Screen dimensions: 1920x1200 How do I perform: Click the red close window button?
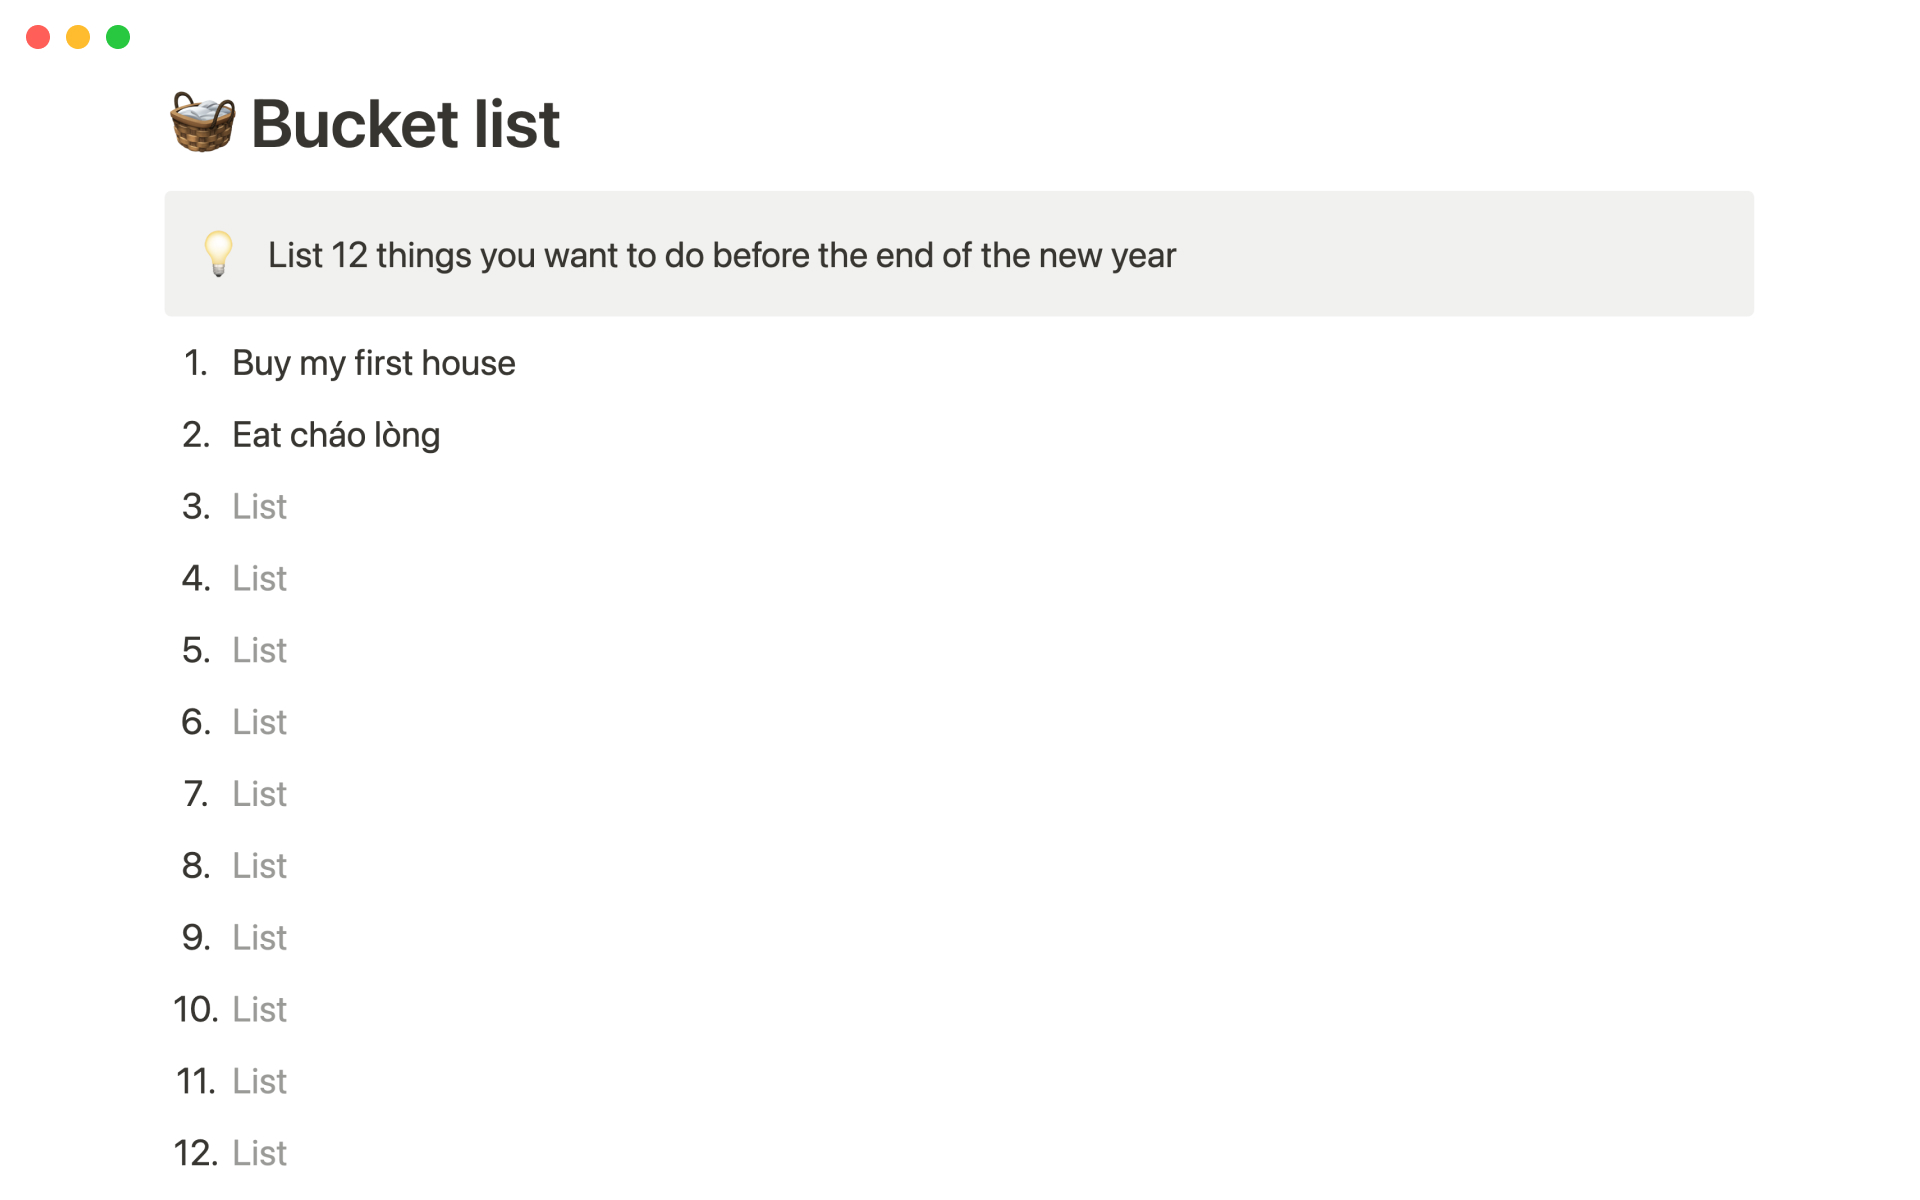pyautogui.click(x=38, y=37)
